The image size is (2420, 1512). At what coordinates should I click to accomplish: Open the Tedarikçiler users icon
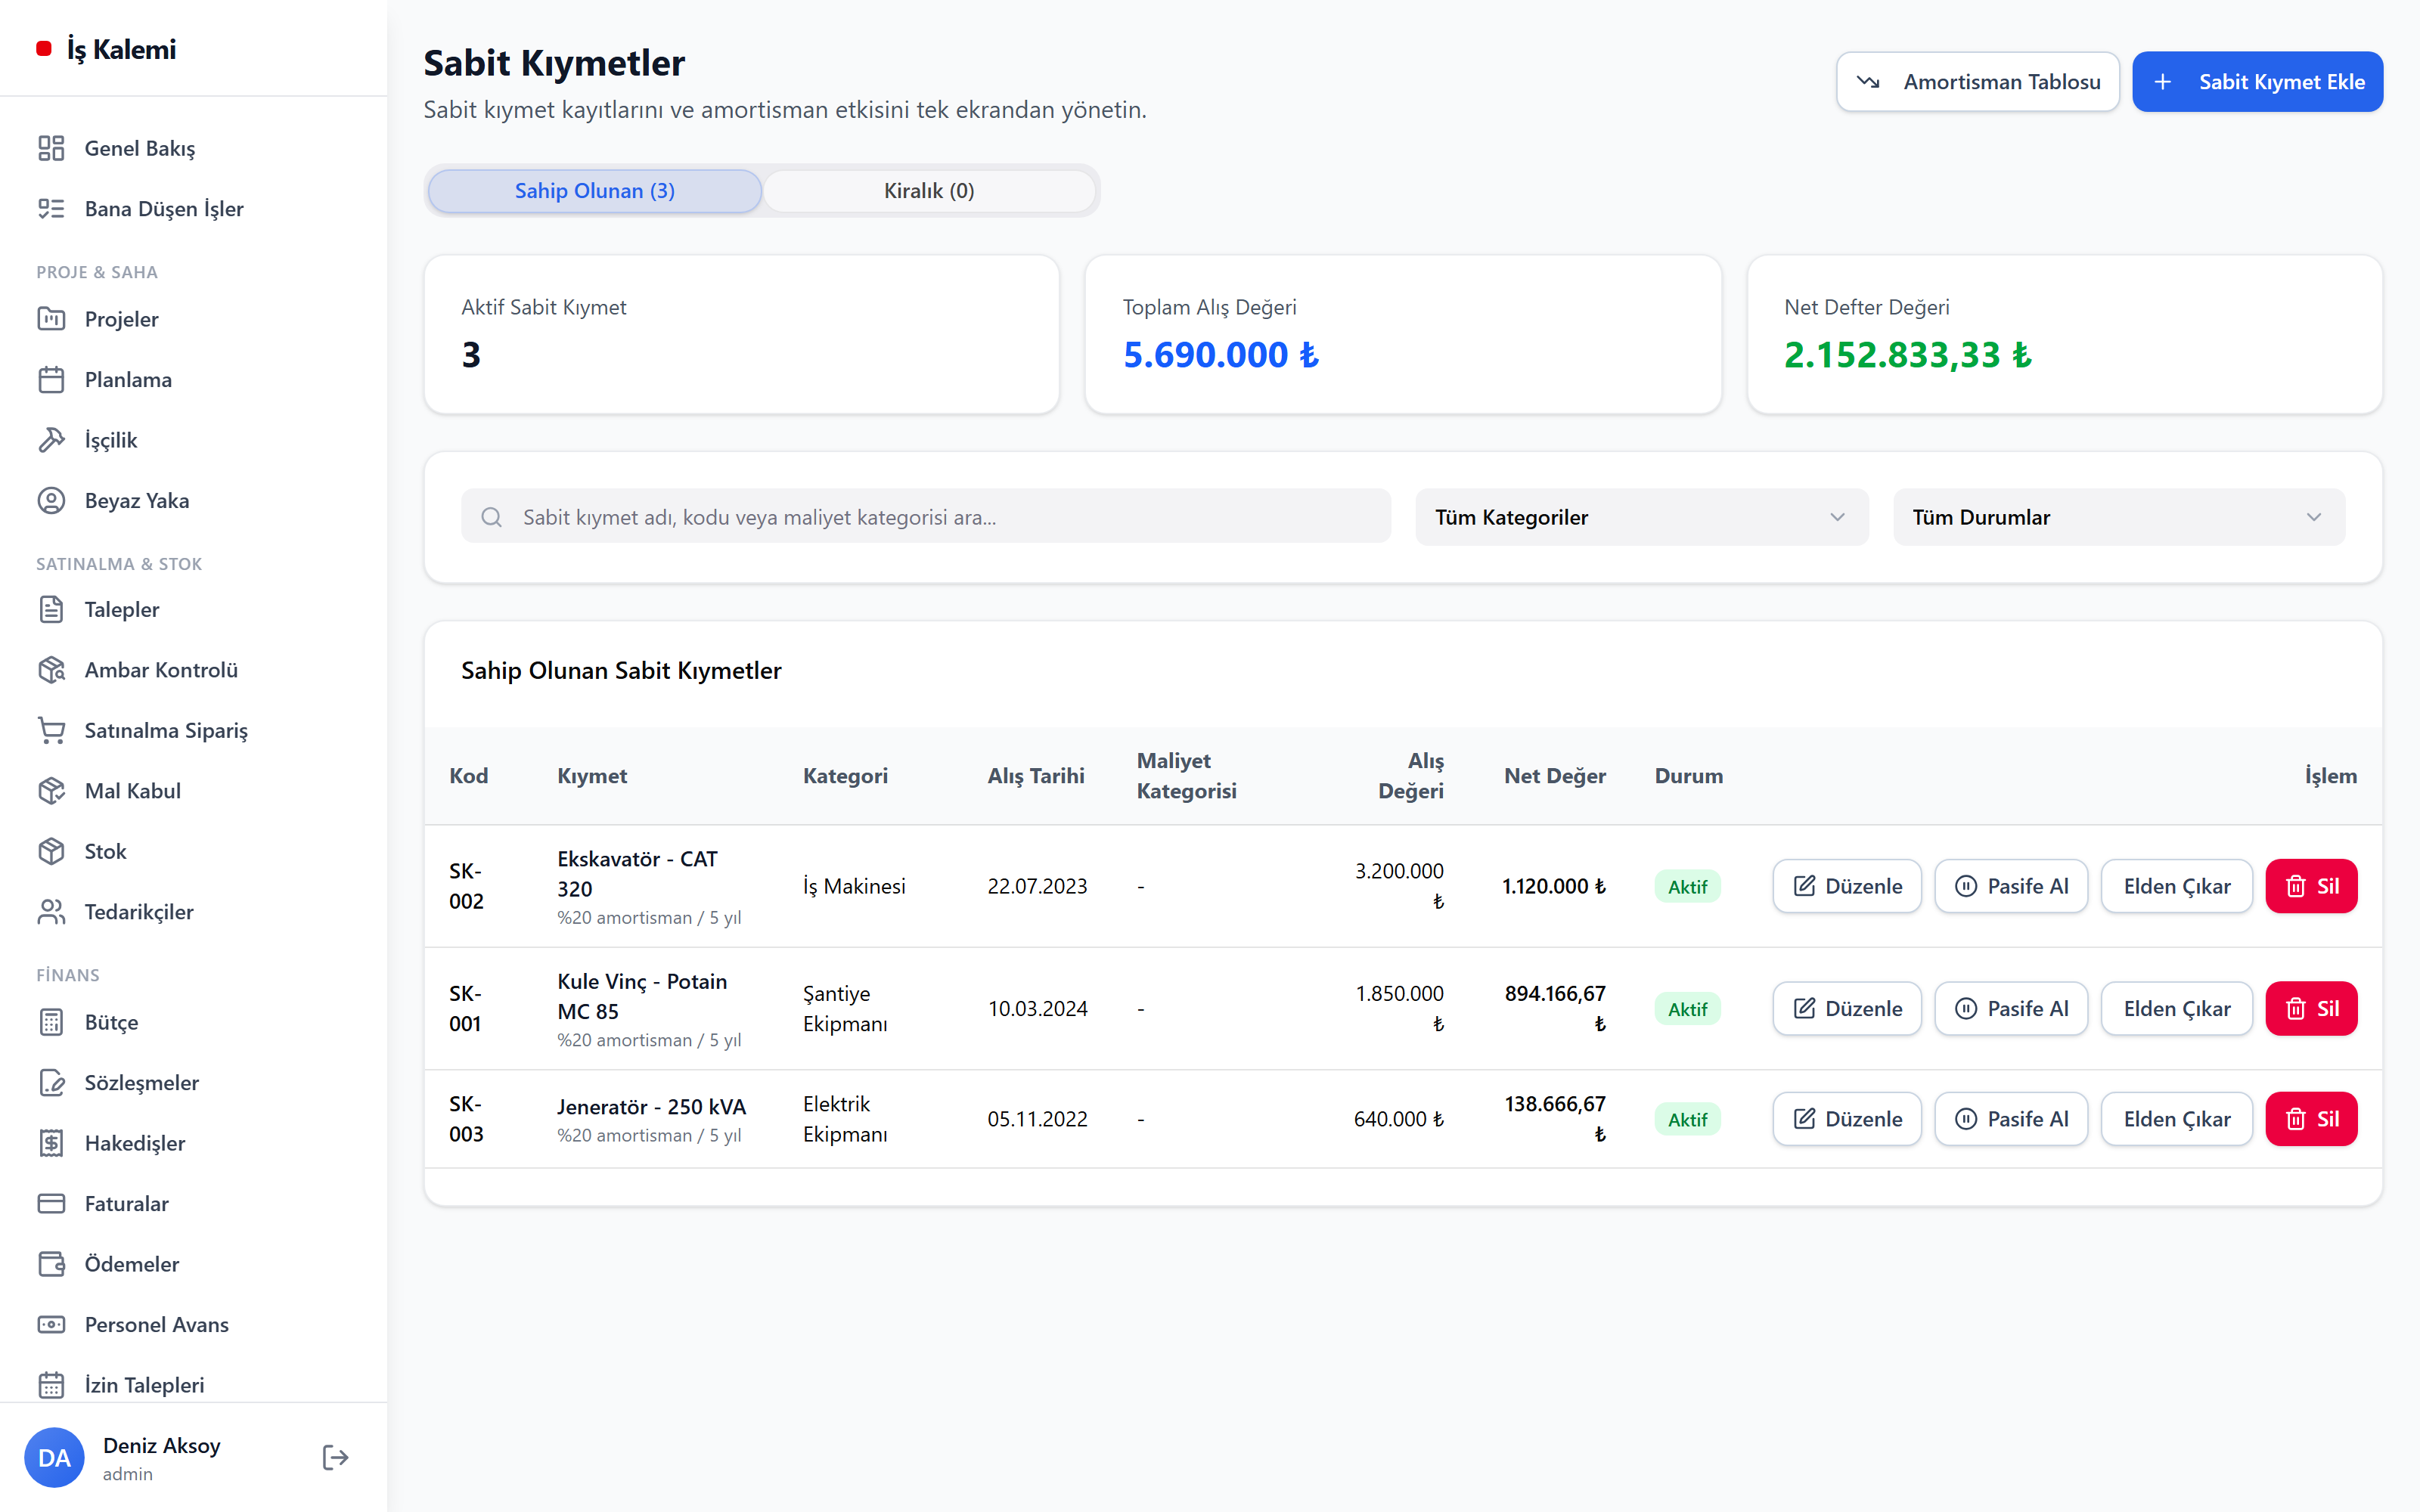(51, 911)
